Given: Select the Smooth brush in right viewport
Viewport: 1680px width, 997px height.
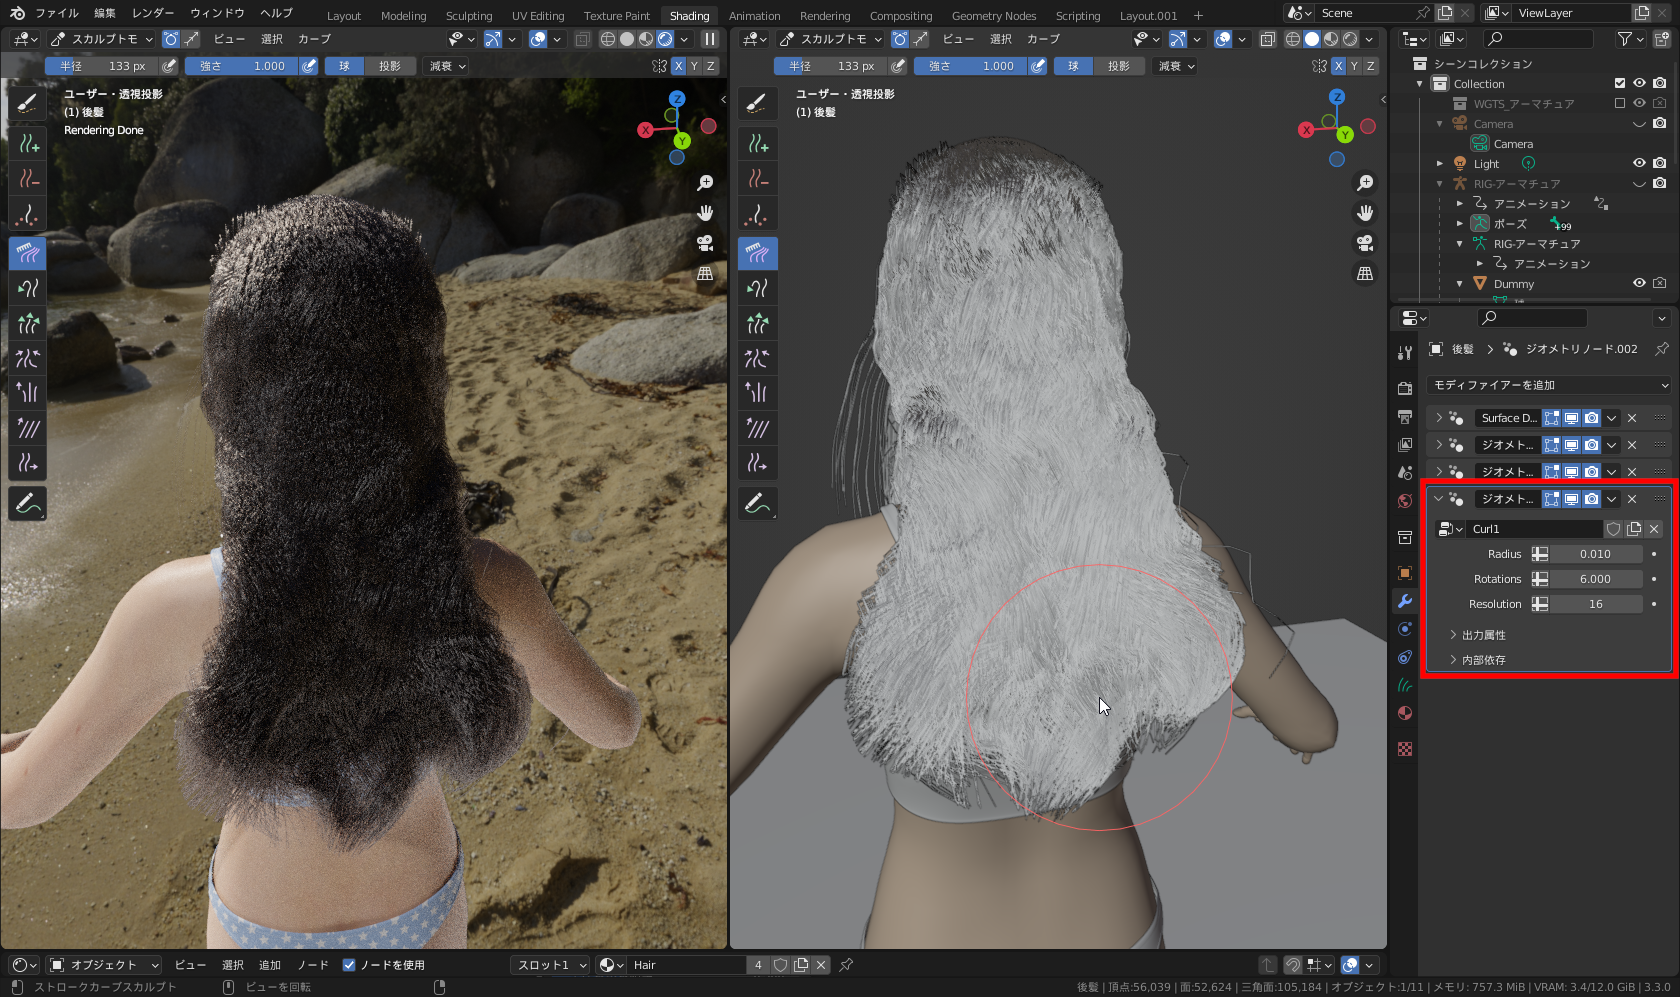Looking at the screenshot, I should coord(757,428).
